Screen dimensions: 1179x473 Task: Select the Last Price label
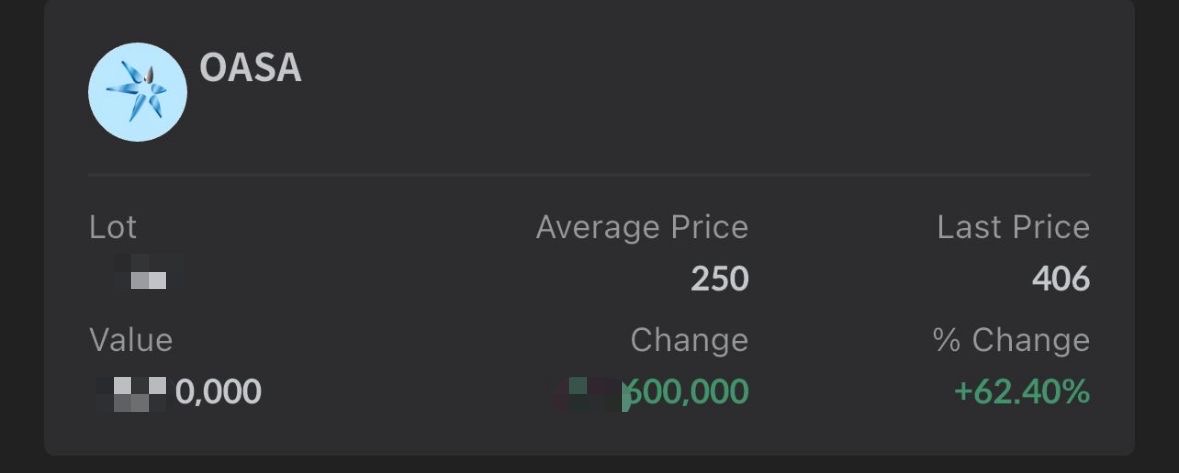(1012, 227)
